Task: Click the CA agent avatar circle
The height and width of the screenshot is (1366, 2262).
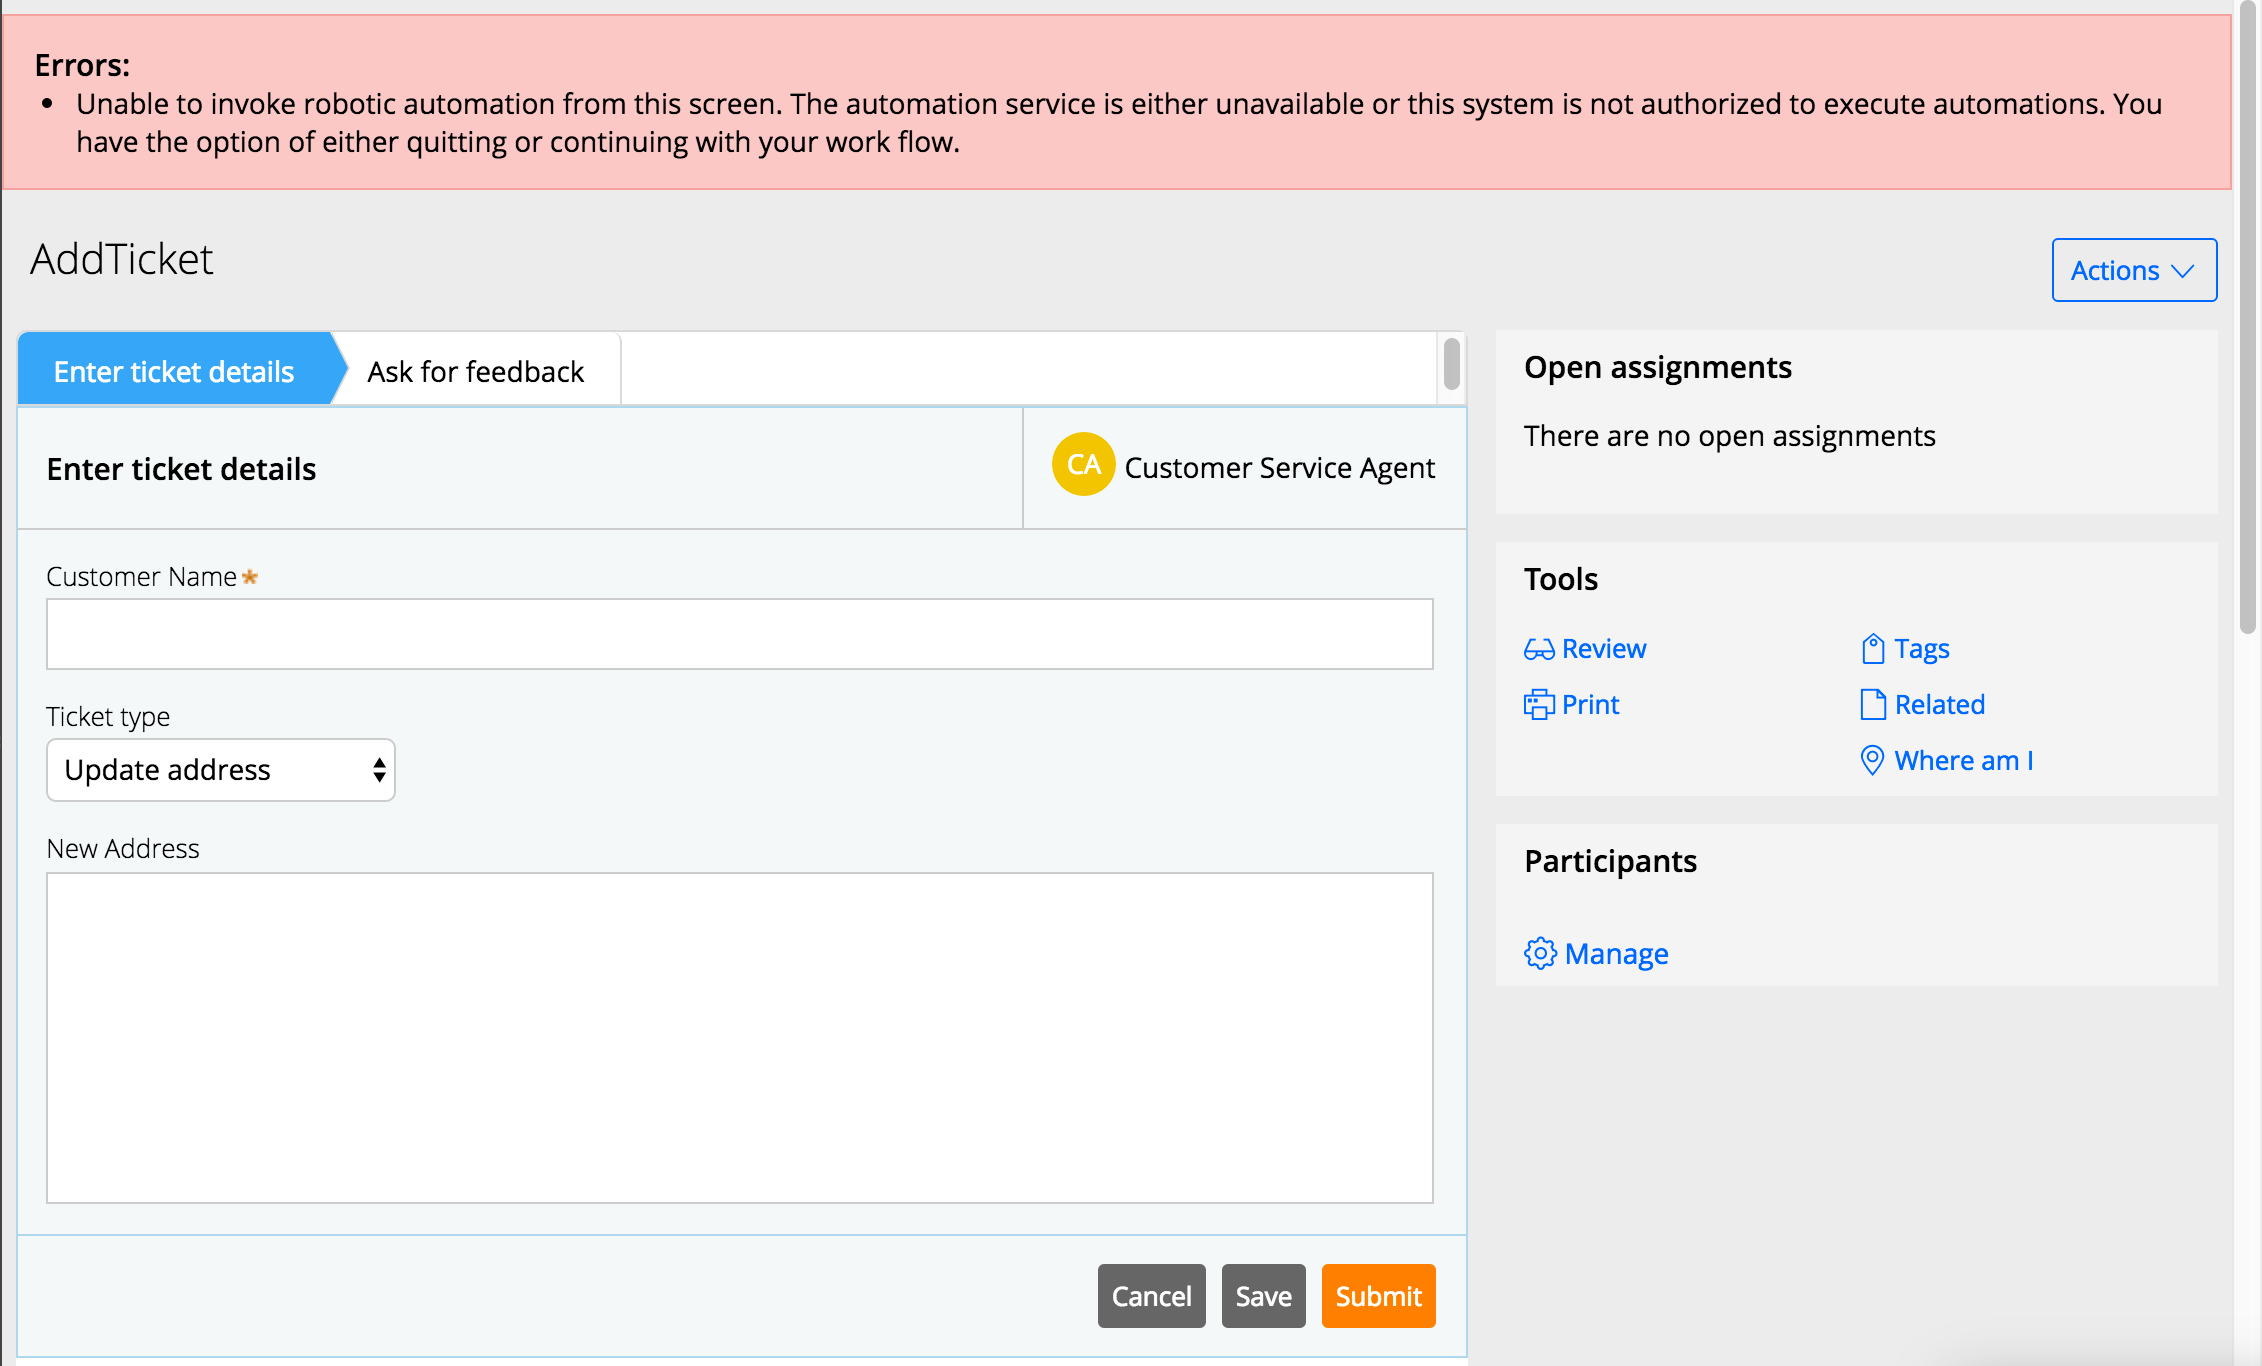Action: point(1083,465)
